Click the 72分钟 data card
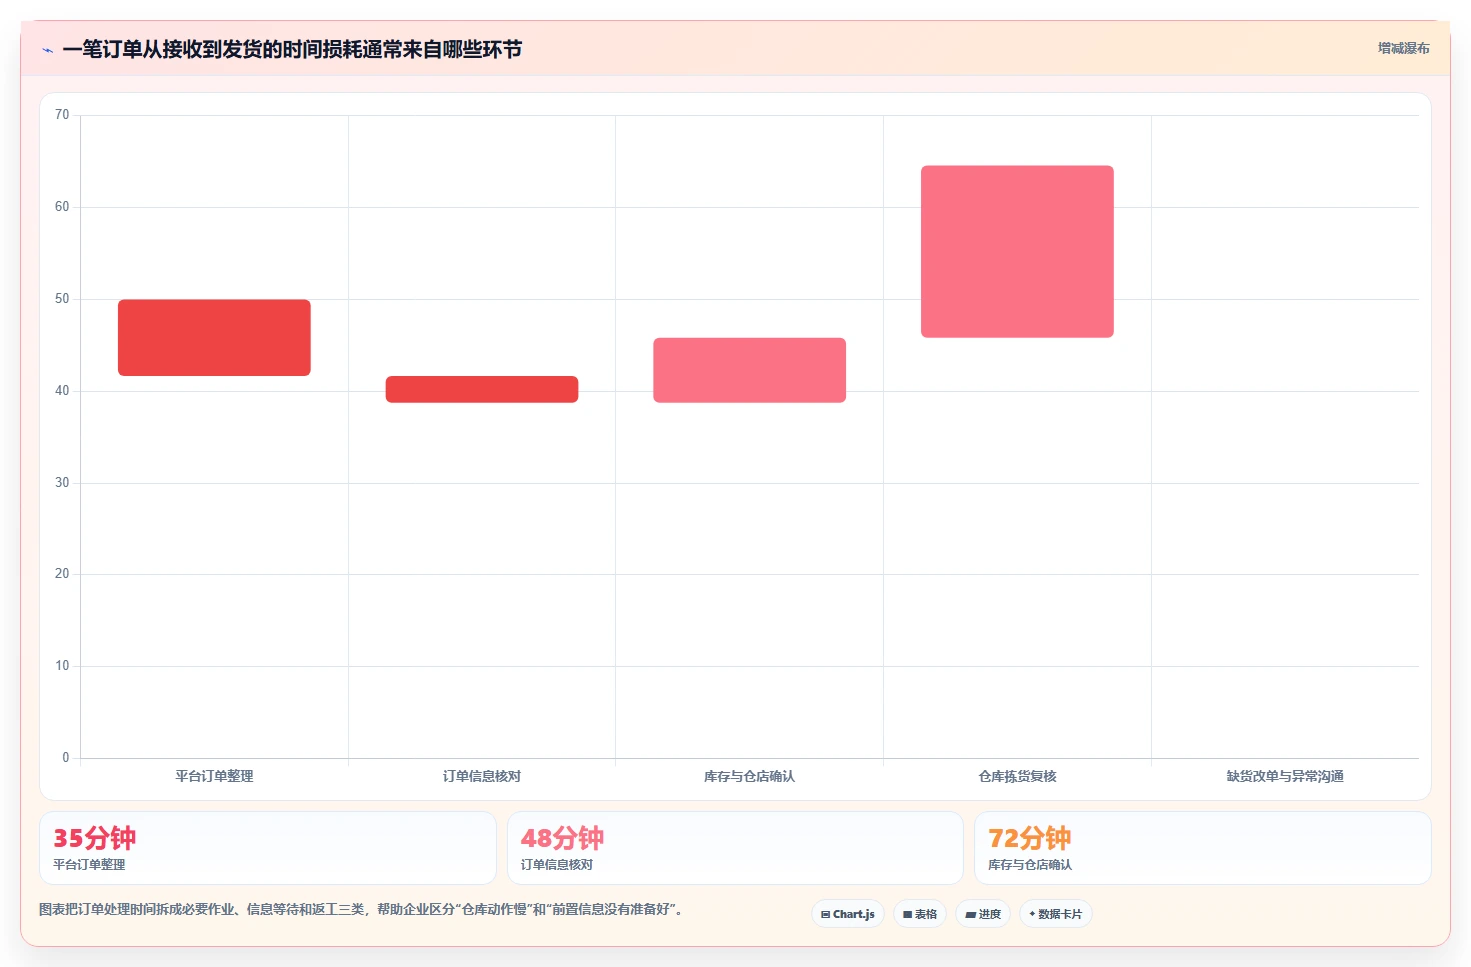Viewport: 1471px width, 967px height. coord(1203,848)
